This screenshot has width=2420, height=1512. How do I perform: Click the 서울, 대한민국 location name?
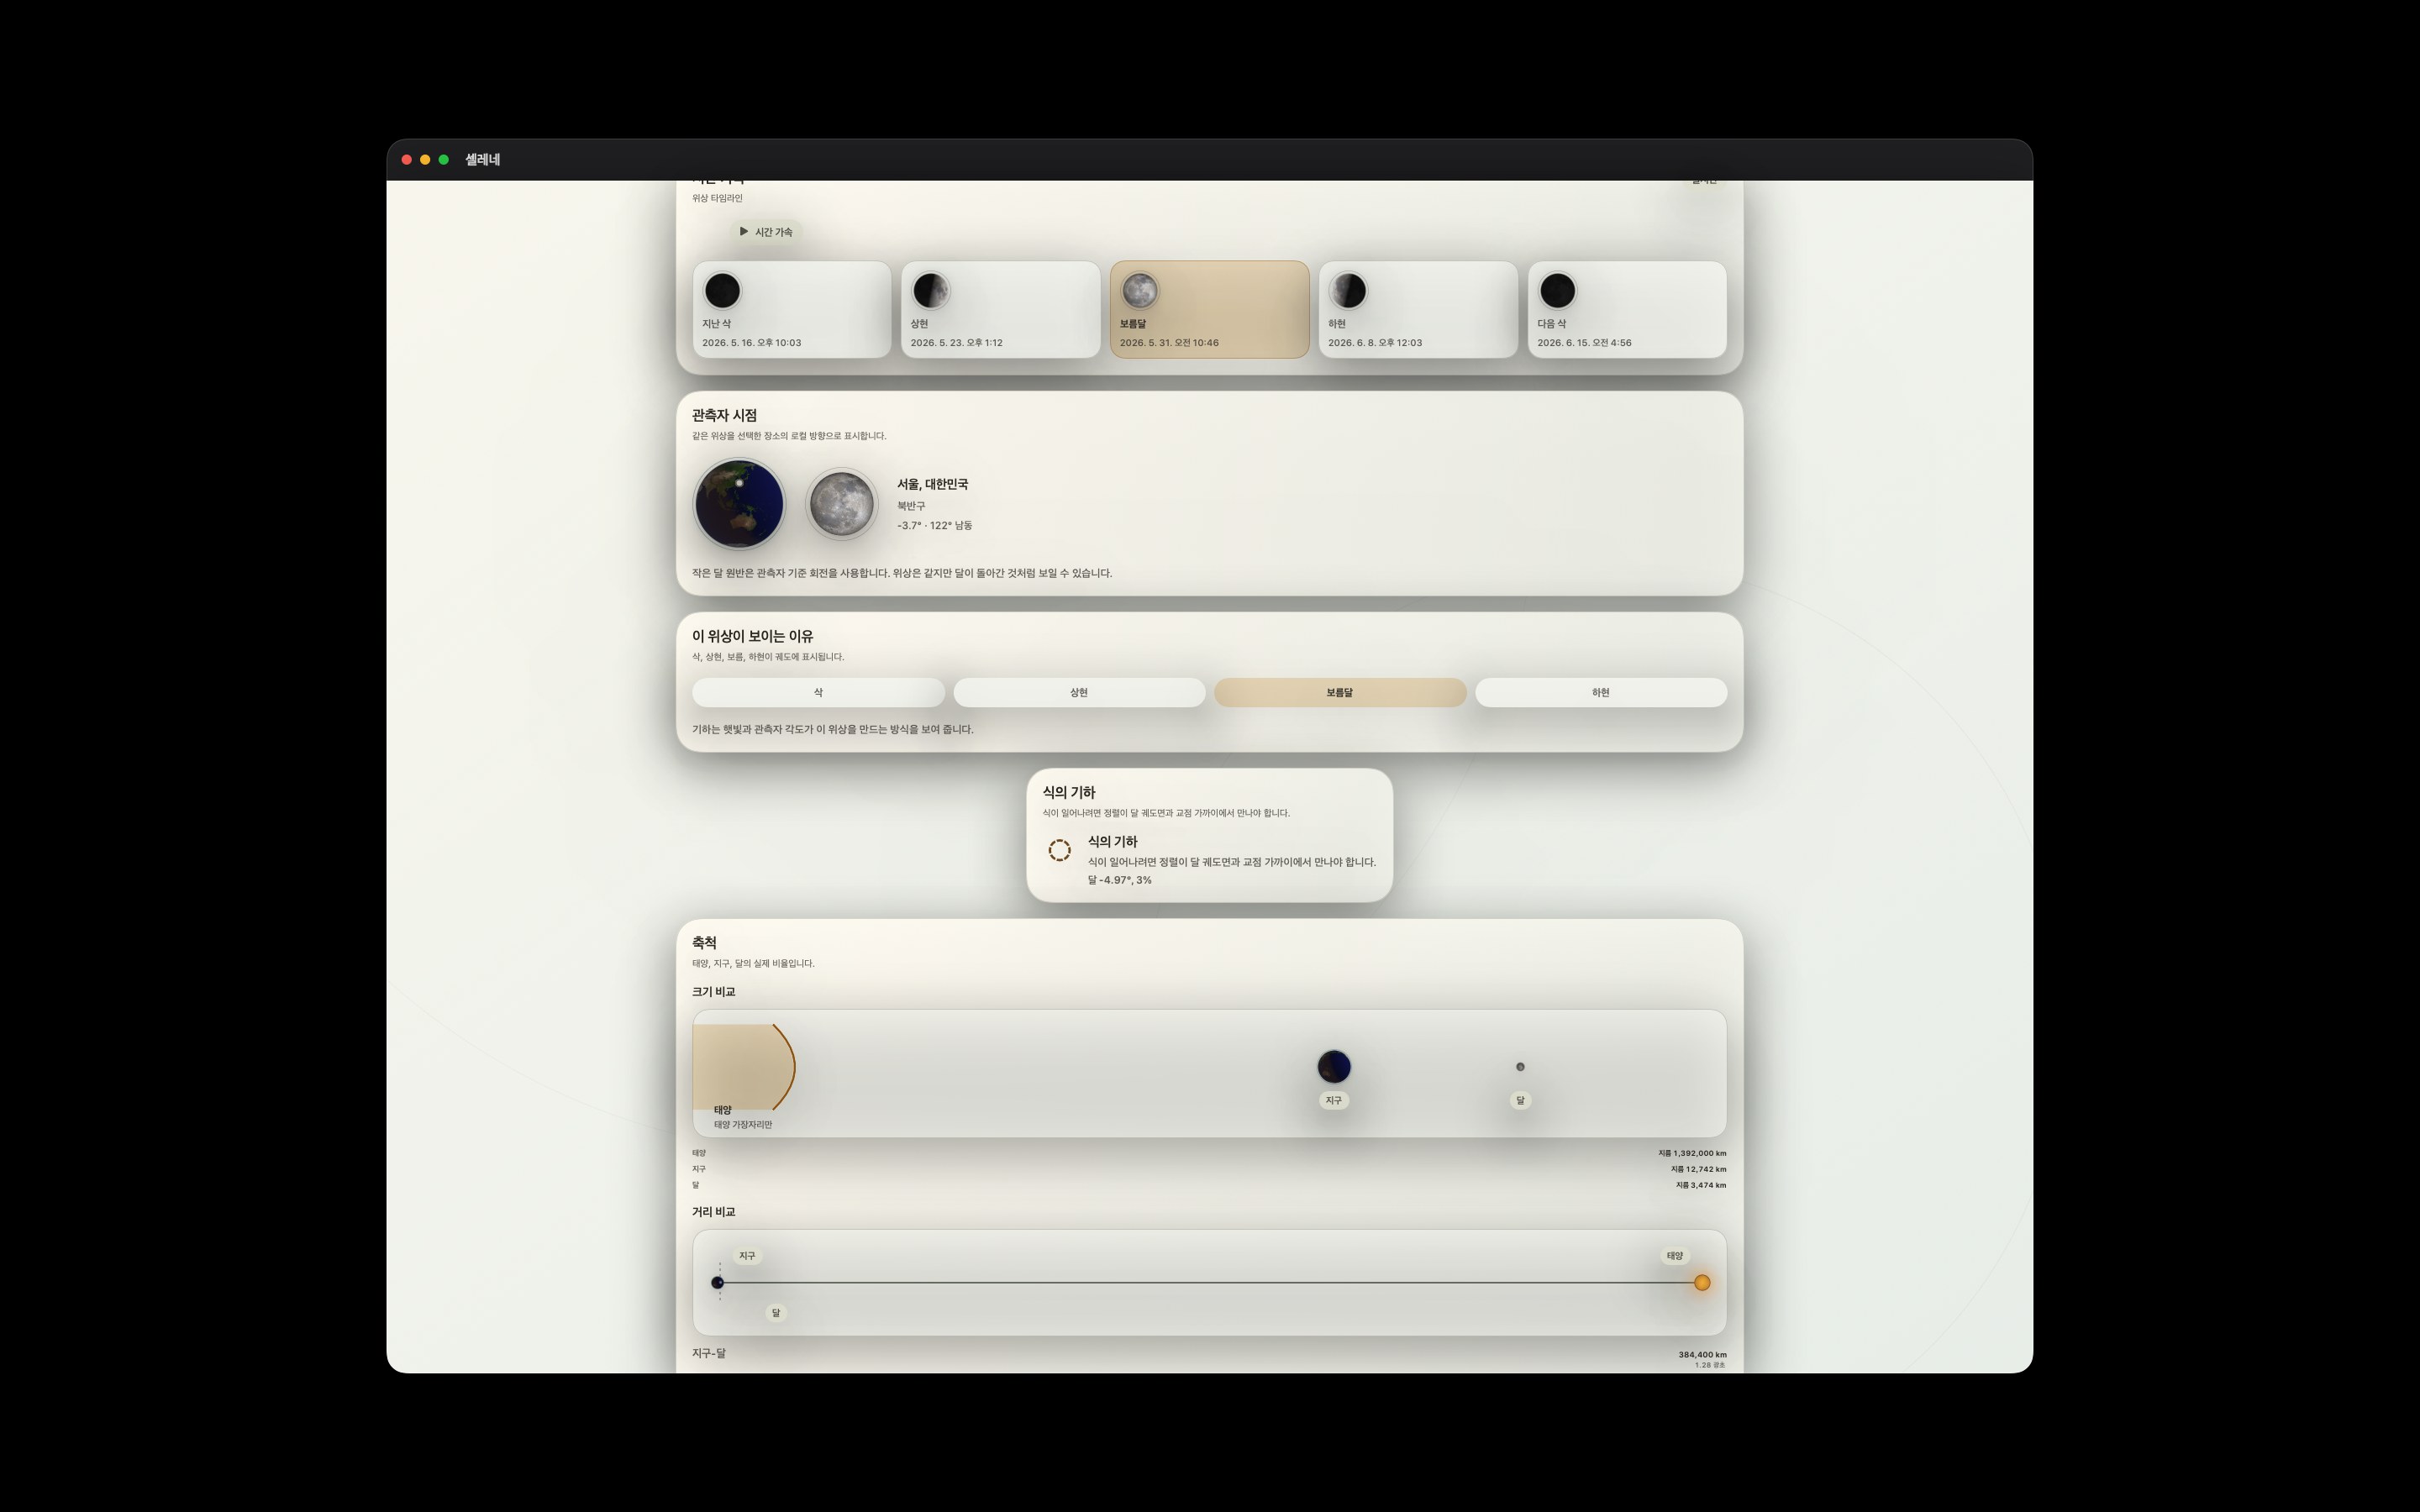point(932,484)
